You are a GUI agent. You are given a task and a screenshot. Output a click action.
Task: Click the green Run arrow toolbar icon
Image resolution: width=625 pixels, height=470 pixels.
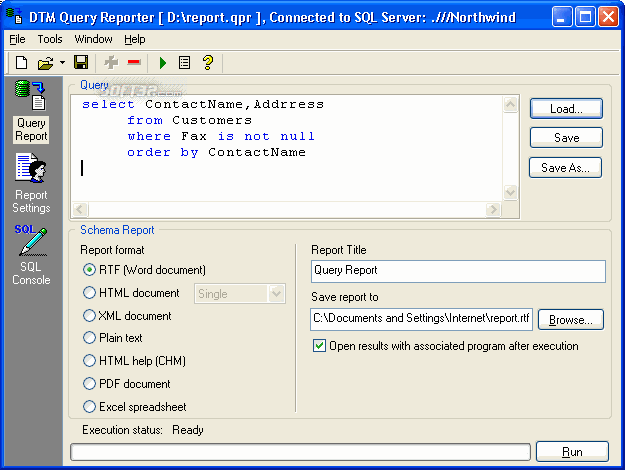[163, 63]
